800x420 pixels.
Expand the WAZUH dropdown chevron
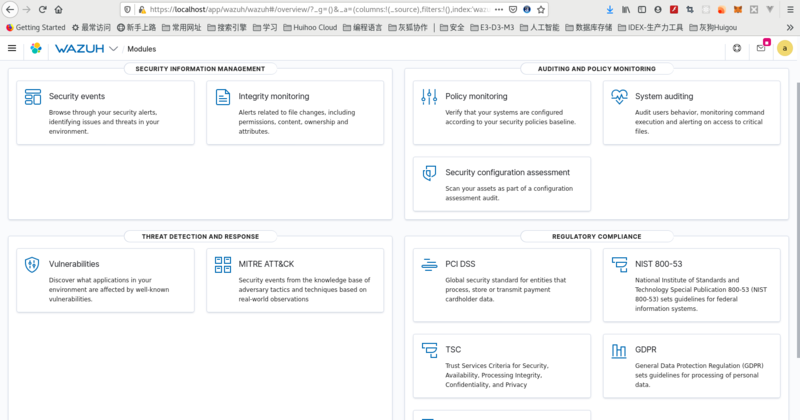(x=113, y=48)
